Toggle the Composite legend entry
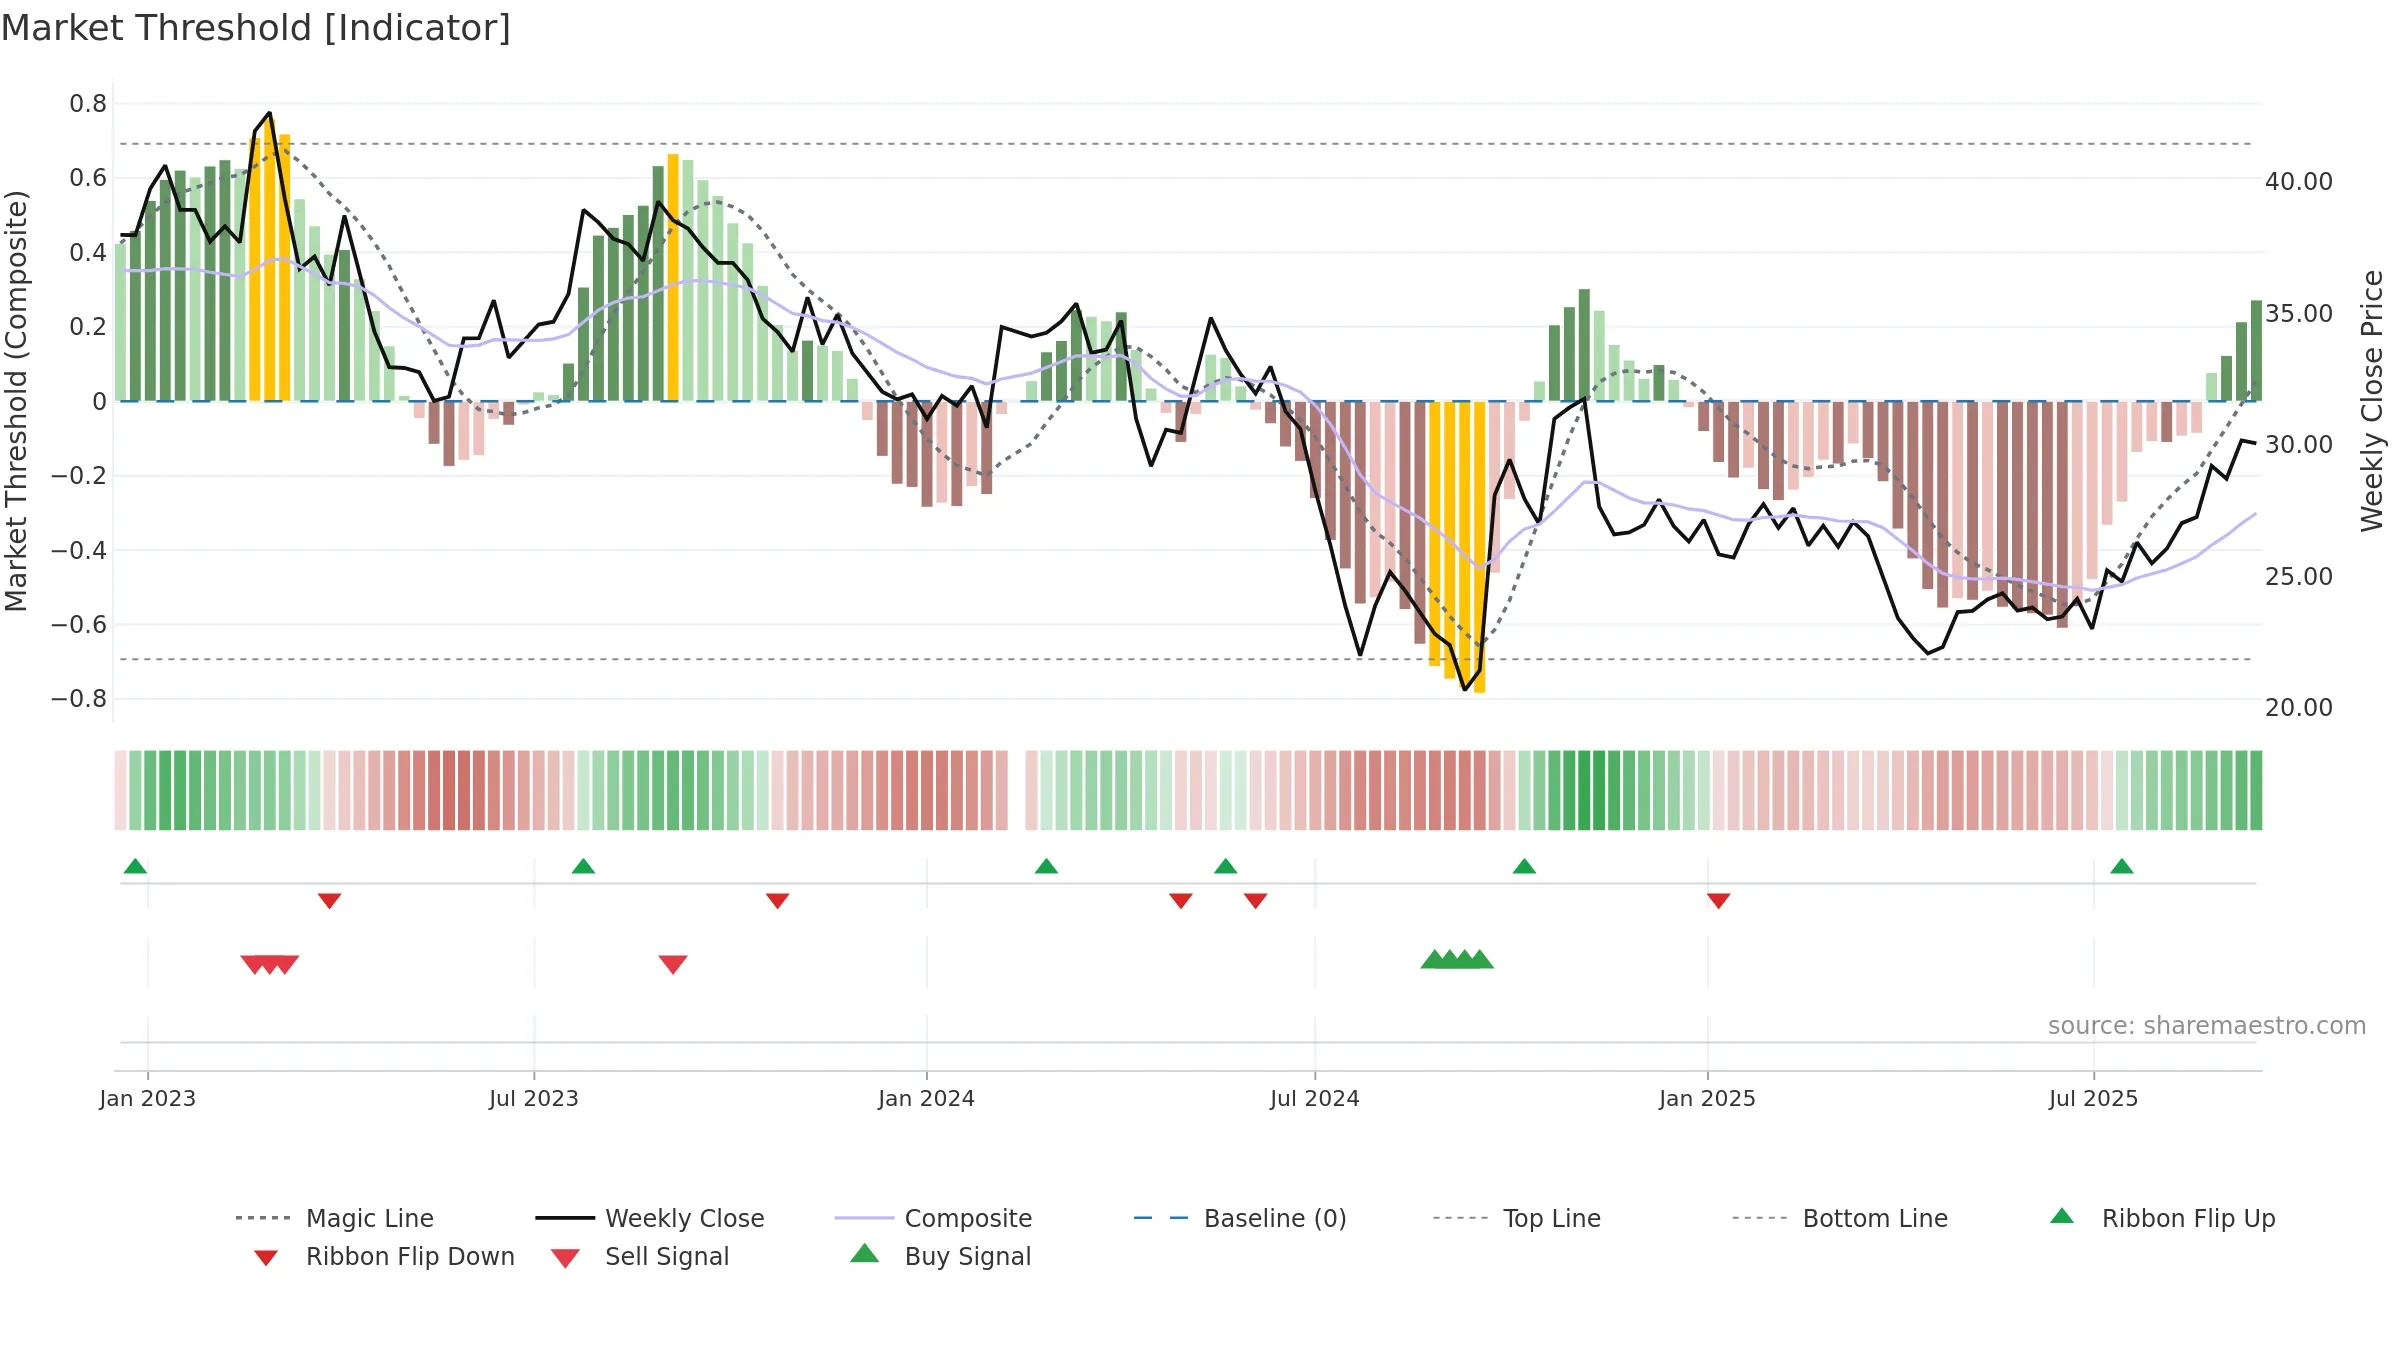The width and height of the screenshot is (2400, 1350). click(x=933, y=1218)
